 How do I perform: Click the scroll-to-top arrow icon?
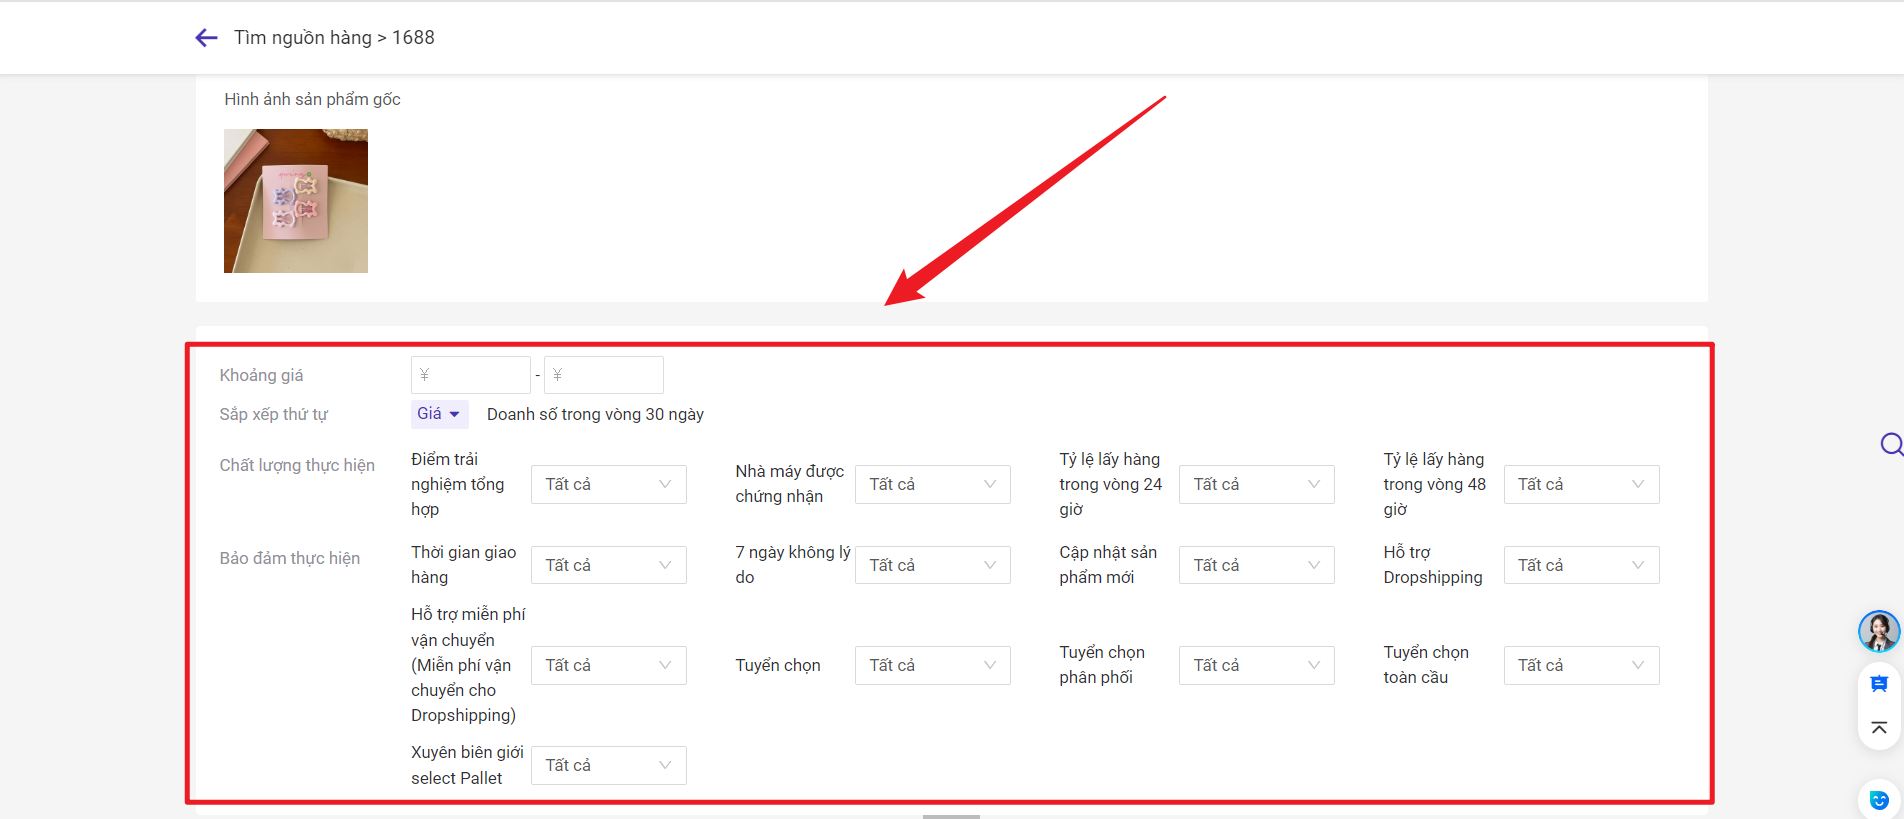click(x=1878, y=728)
